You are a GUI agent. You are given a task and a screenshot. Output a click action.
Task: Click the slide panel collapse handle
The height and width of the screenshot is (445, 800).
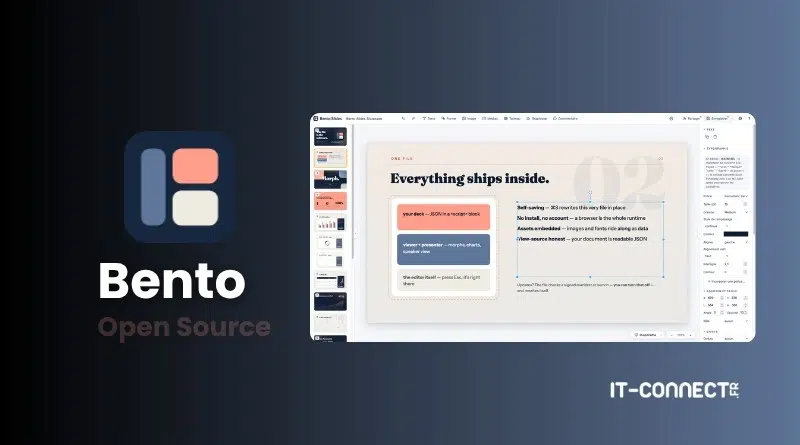[x=356, y=234]
